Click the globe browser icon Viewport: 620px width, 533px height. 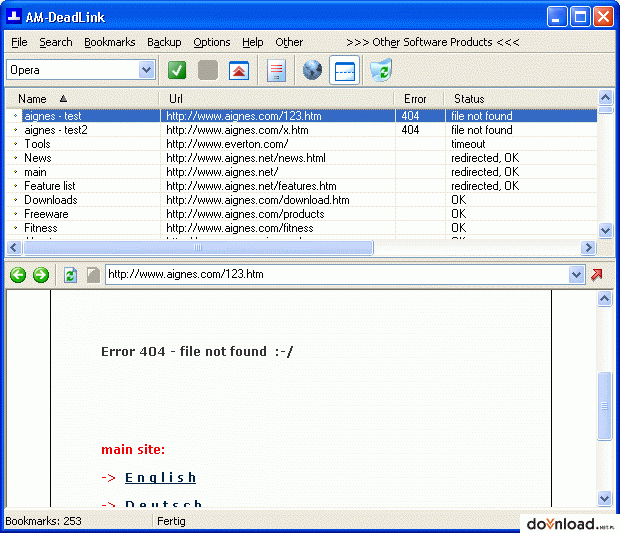(x=312, y=70)
